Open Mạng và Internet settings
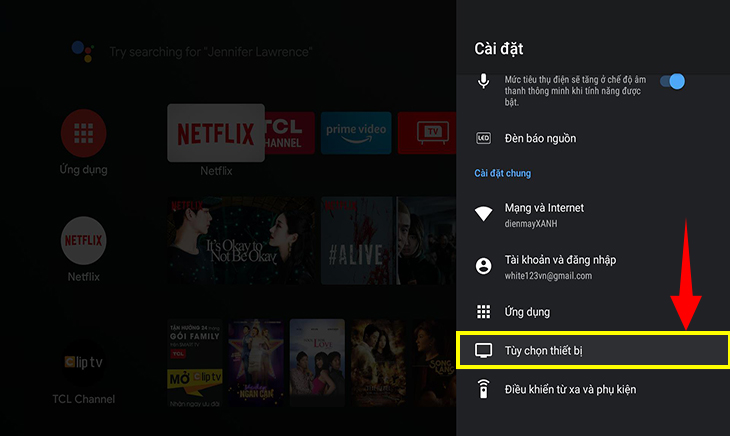Screen dimensions: 730x436 pos(593,215)
